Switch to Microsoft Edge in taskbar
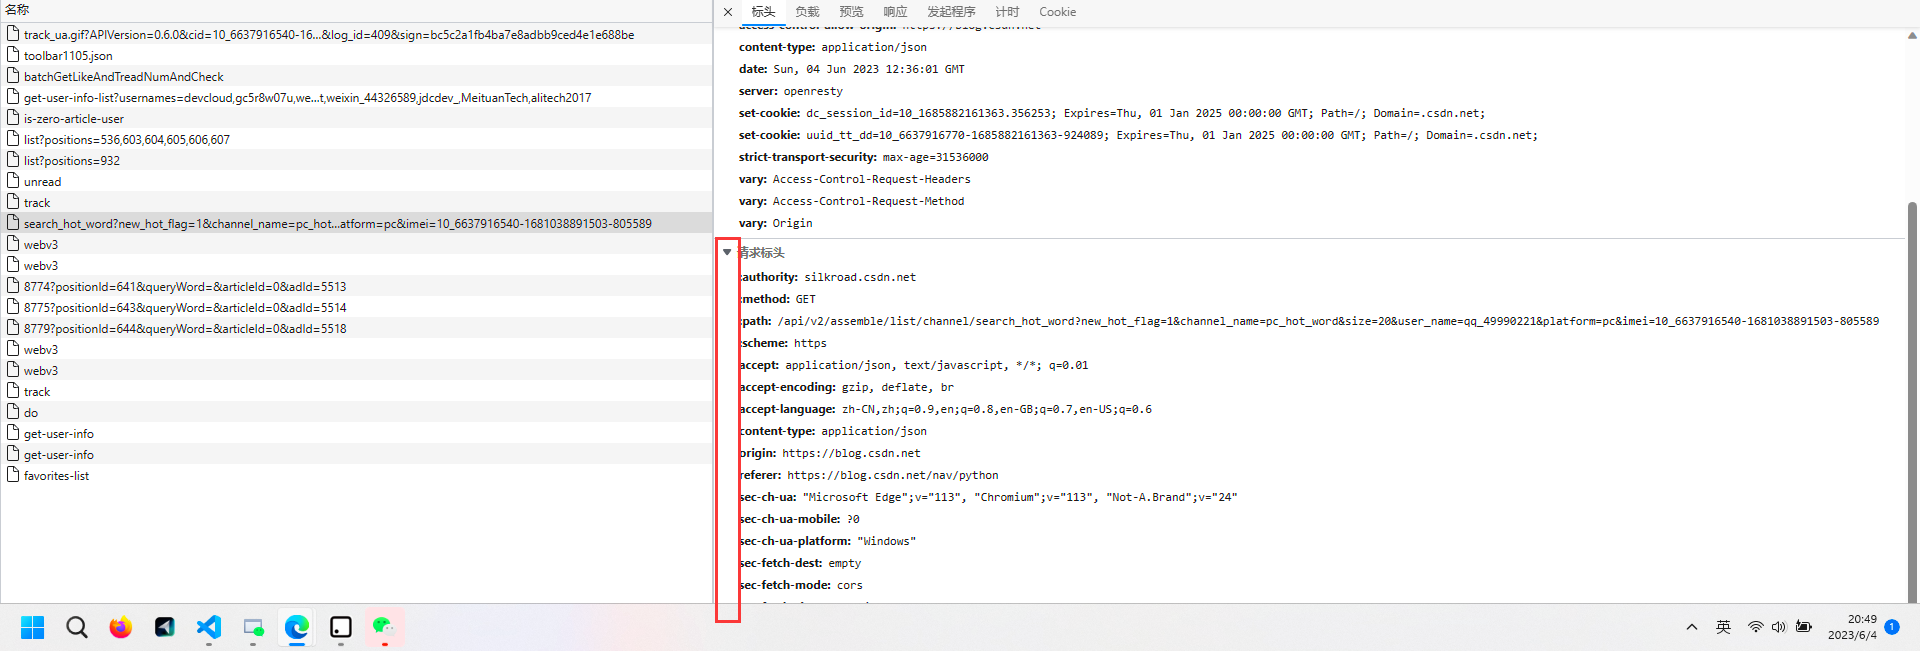This screenshot has height=651, width=1920. pos(297,627)
